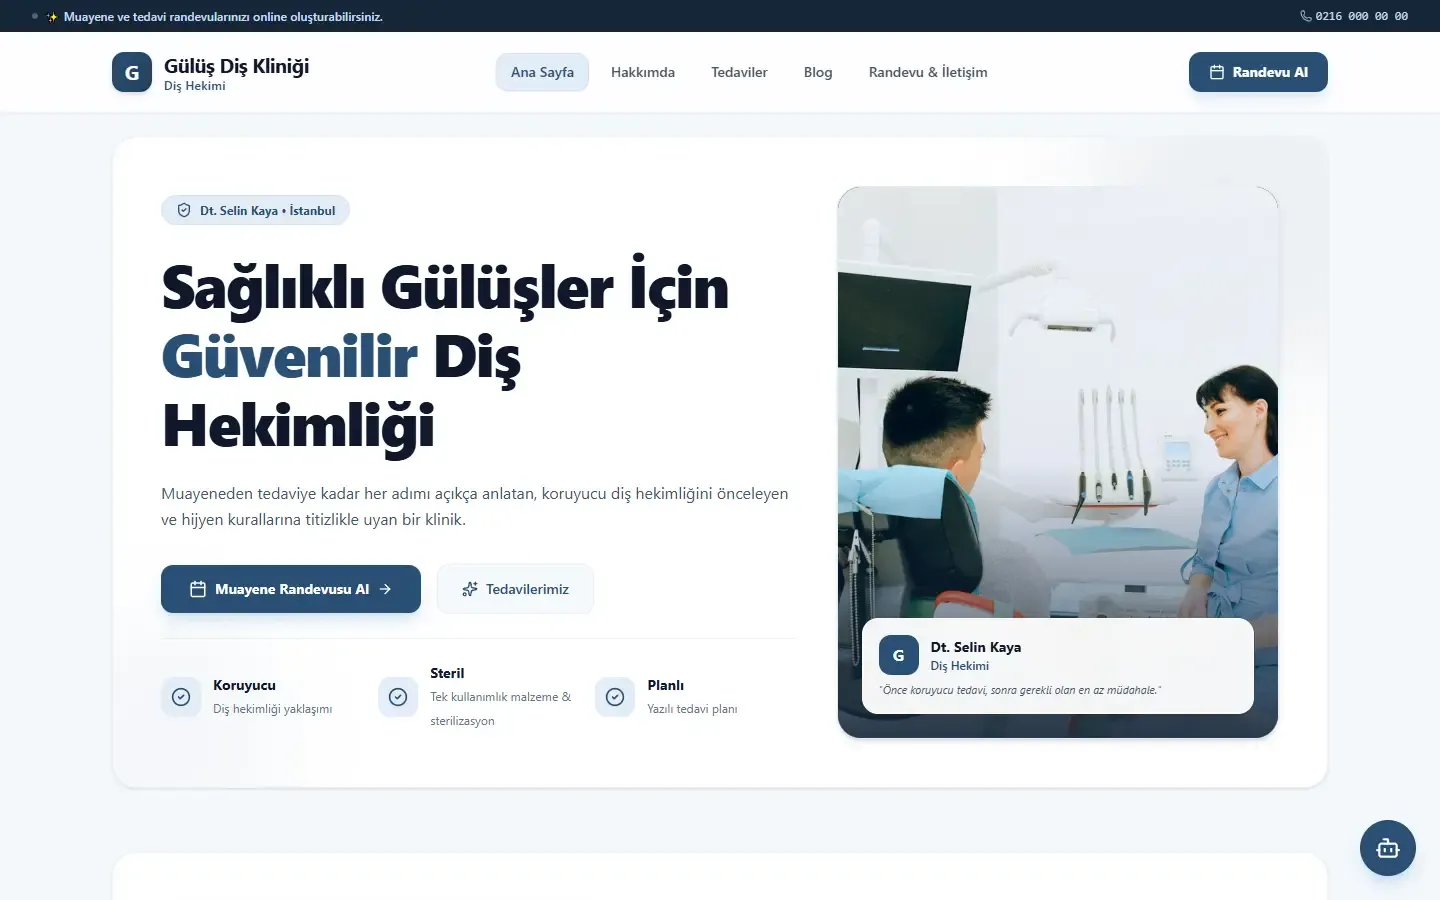Click the 'Güvenilir' highlighted headline word

pos(289,357)
